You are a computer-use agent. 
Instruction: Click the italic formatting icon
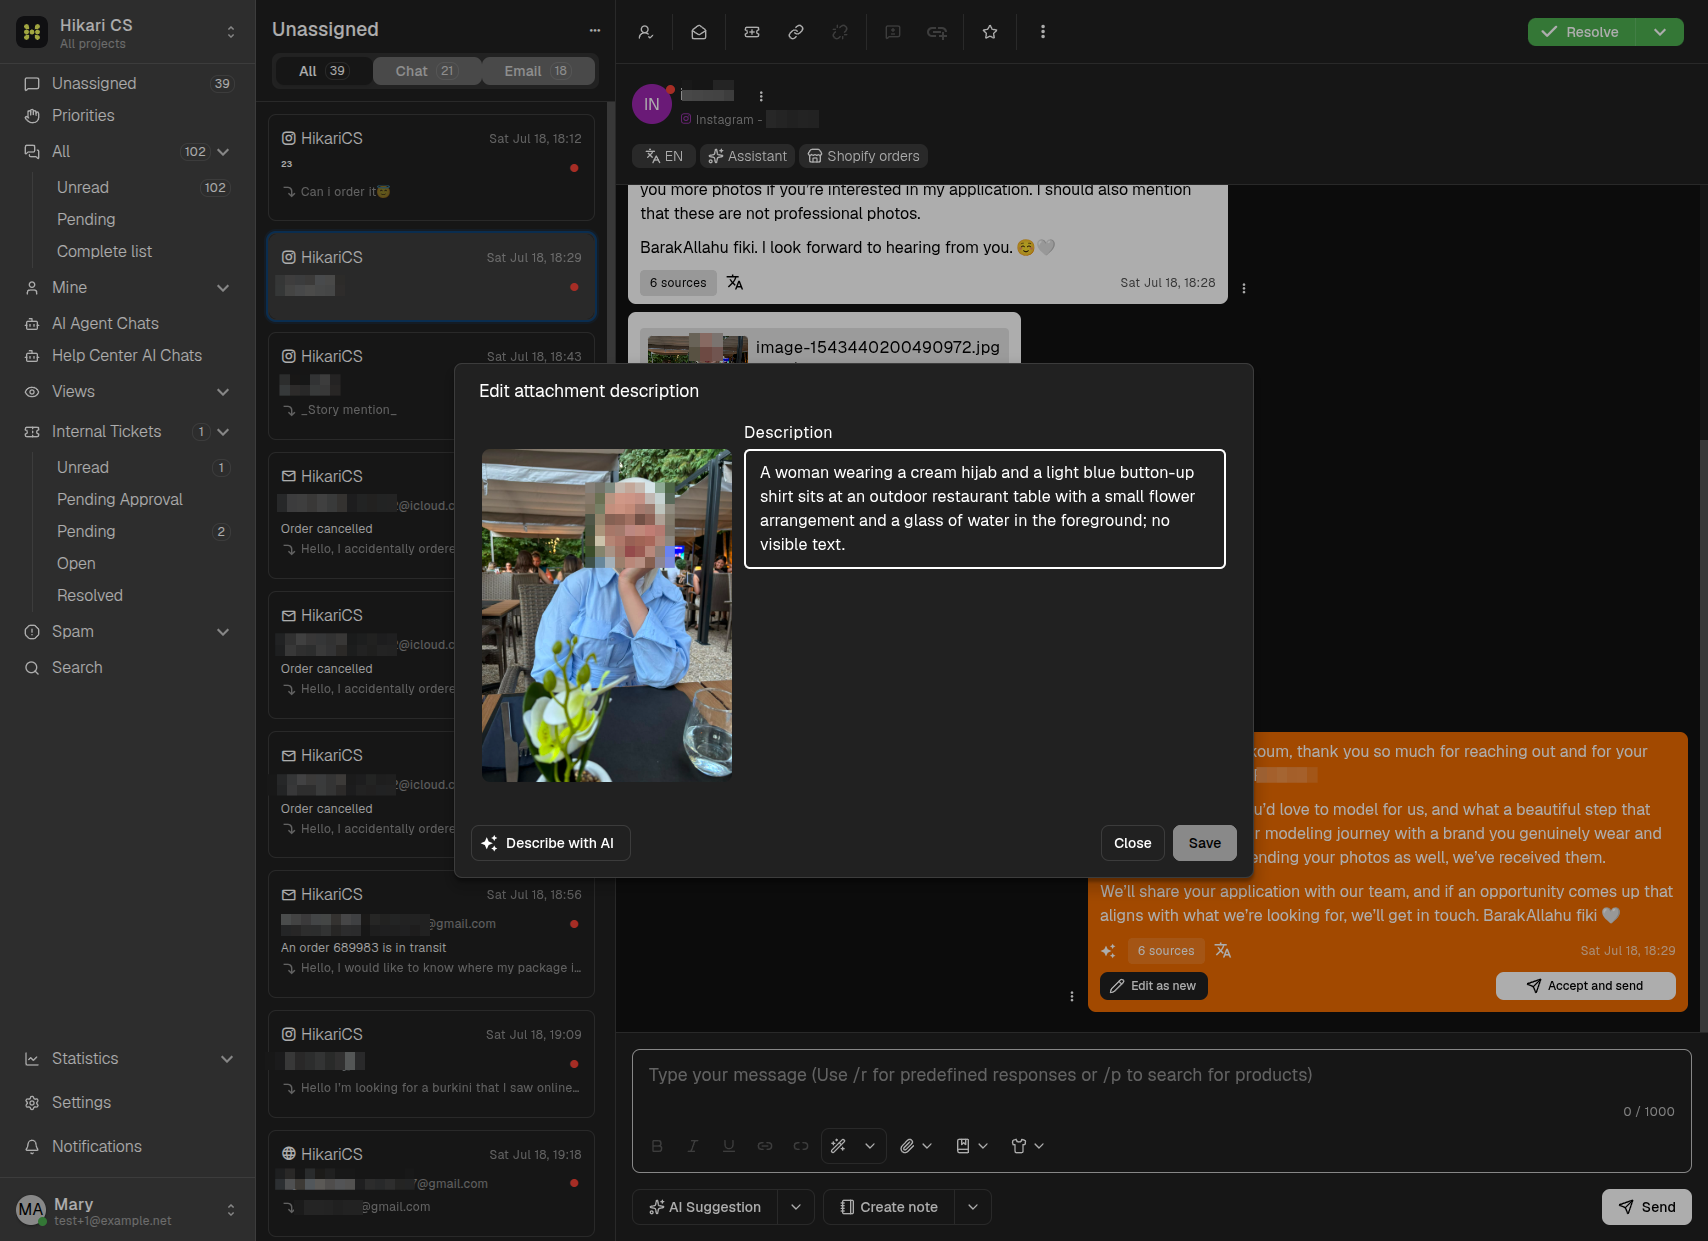coord(693,1146)
